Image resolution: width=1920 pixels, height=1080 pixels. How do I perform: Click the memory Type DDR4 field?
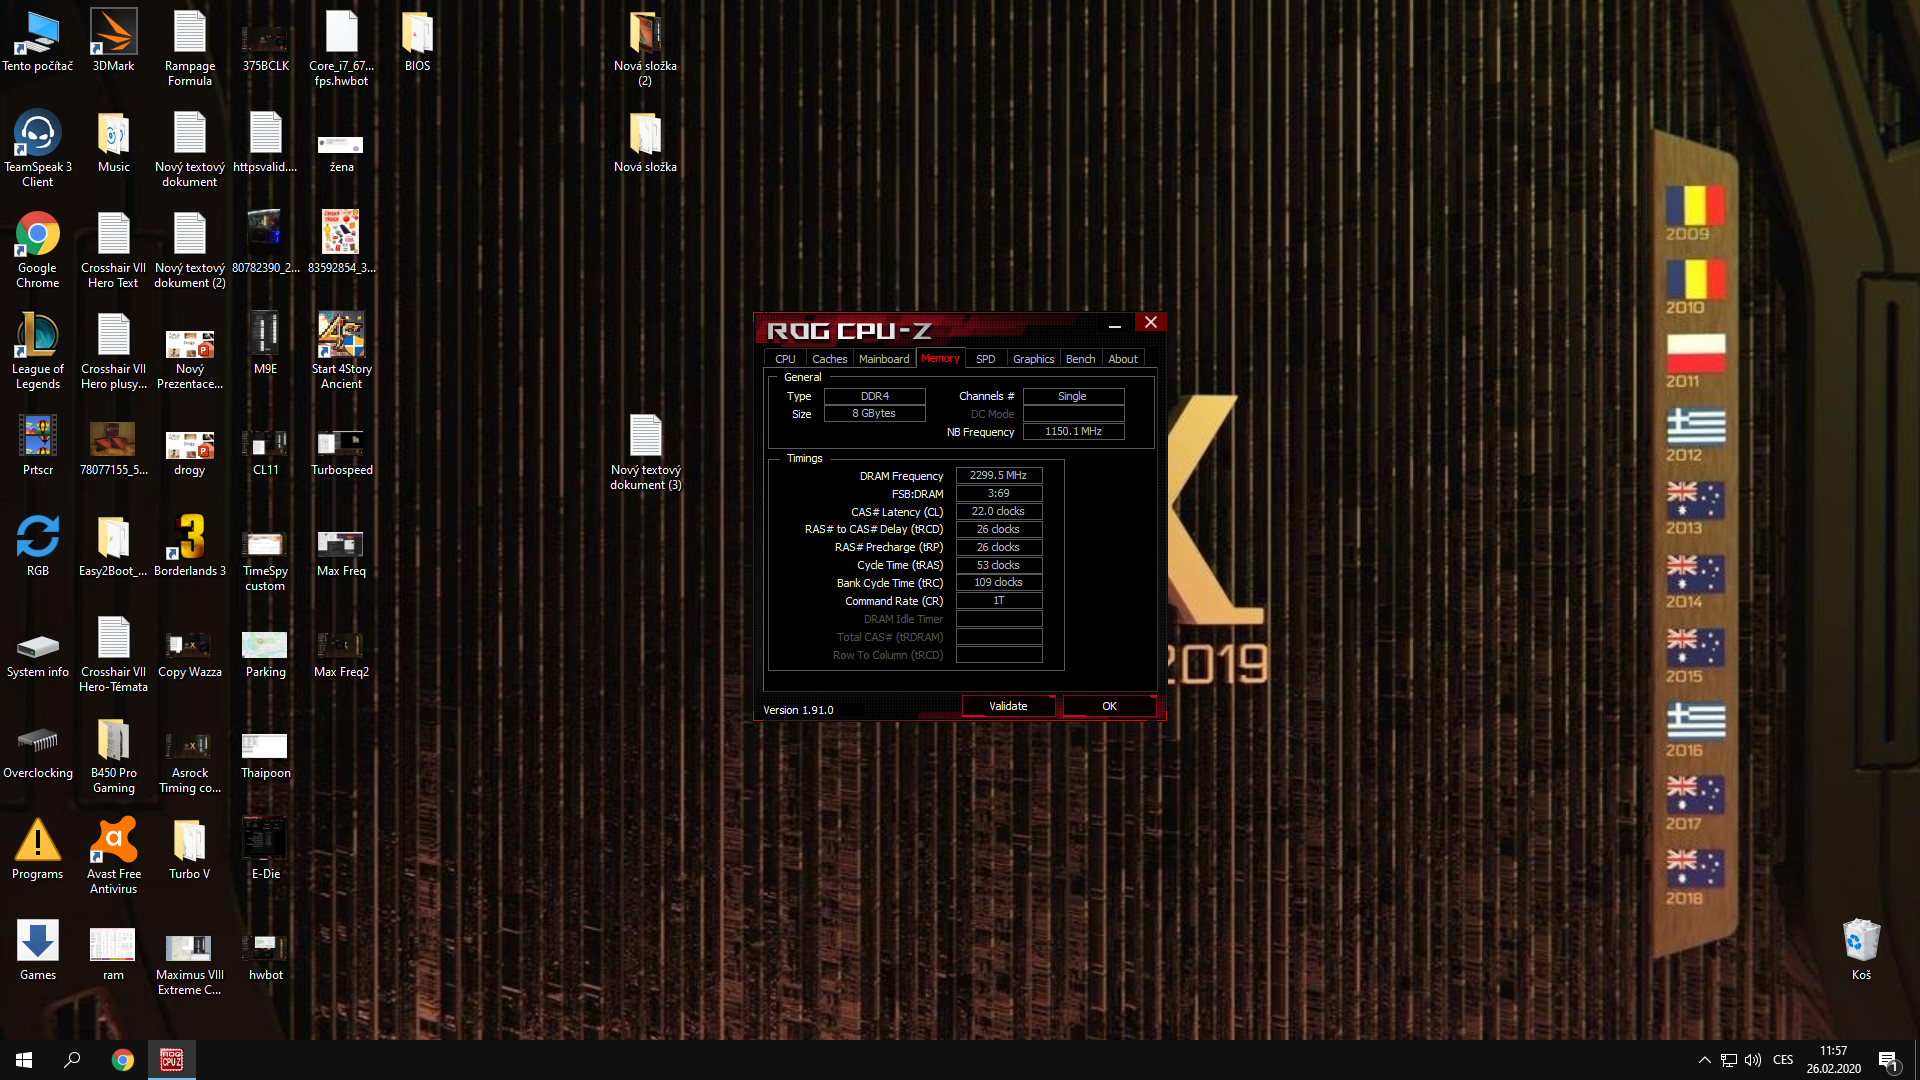click(x=875, y=397)
